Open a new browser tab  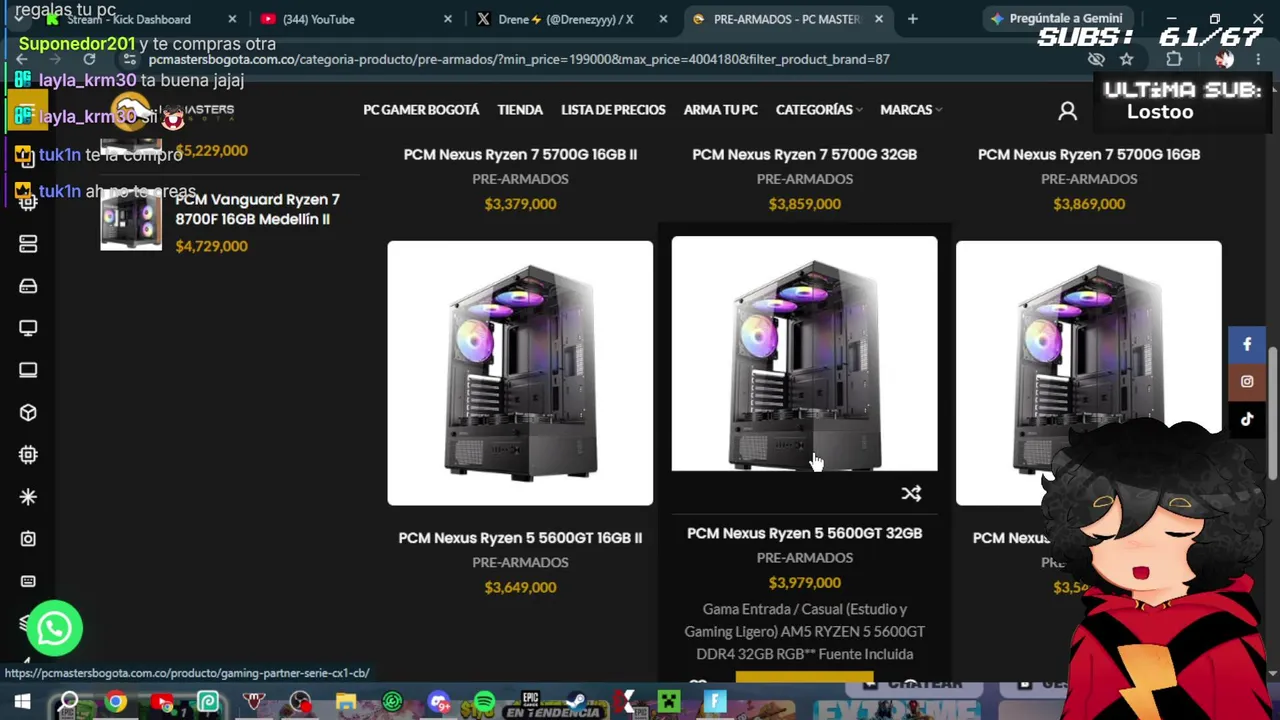[912, 19]
